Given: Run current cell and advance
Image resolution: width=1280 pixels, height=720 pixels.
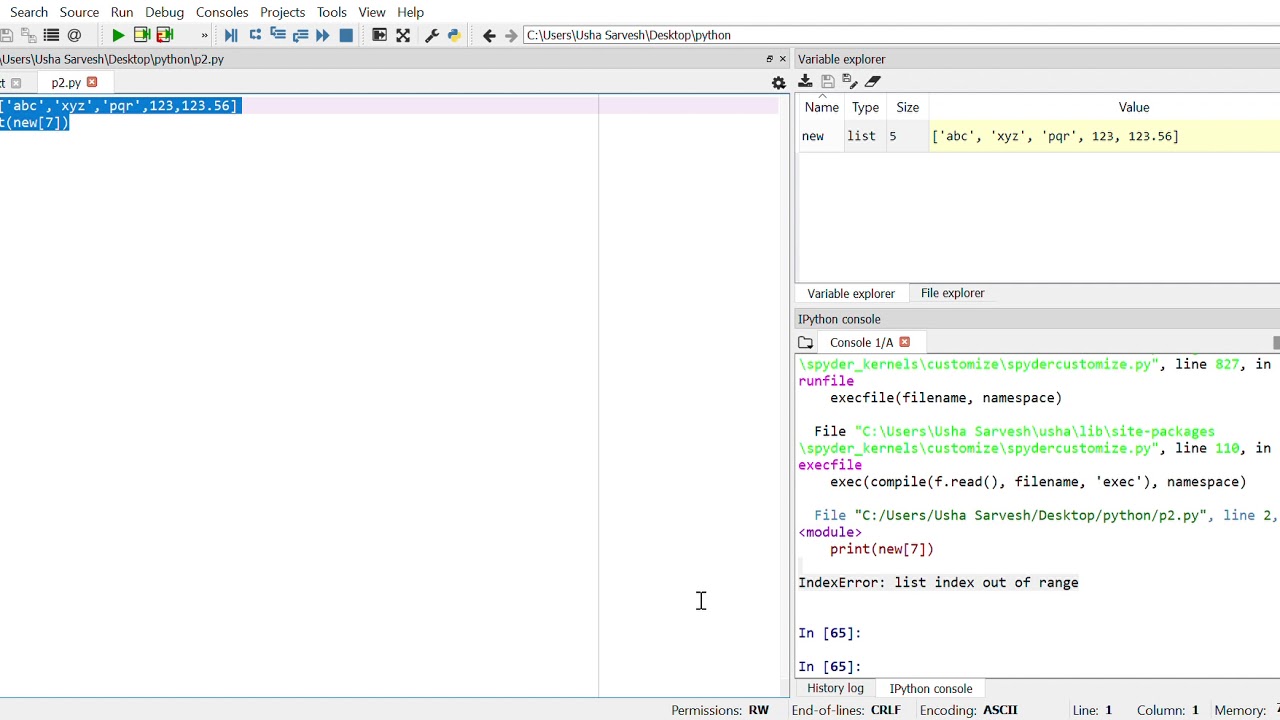Looking at the screenshot, I should (x=166, y=35).
